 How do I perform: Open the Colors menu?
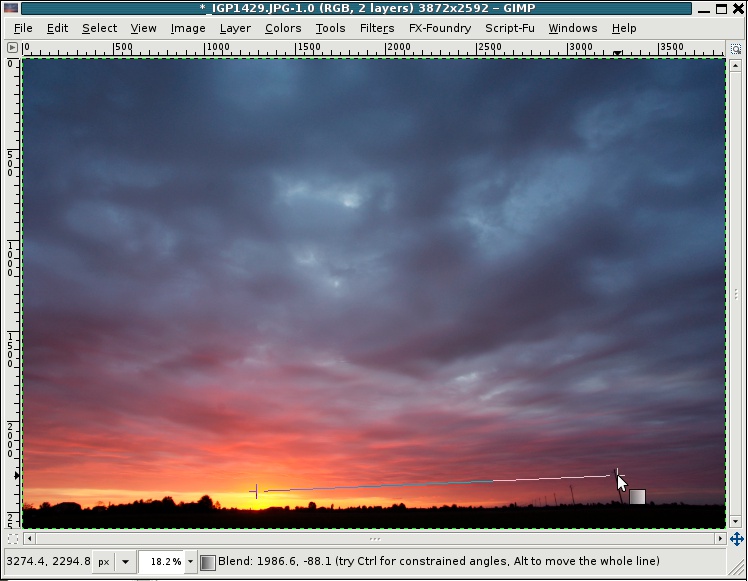pyautogui.click(x=283, y=28)
